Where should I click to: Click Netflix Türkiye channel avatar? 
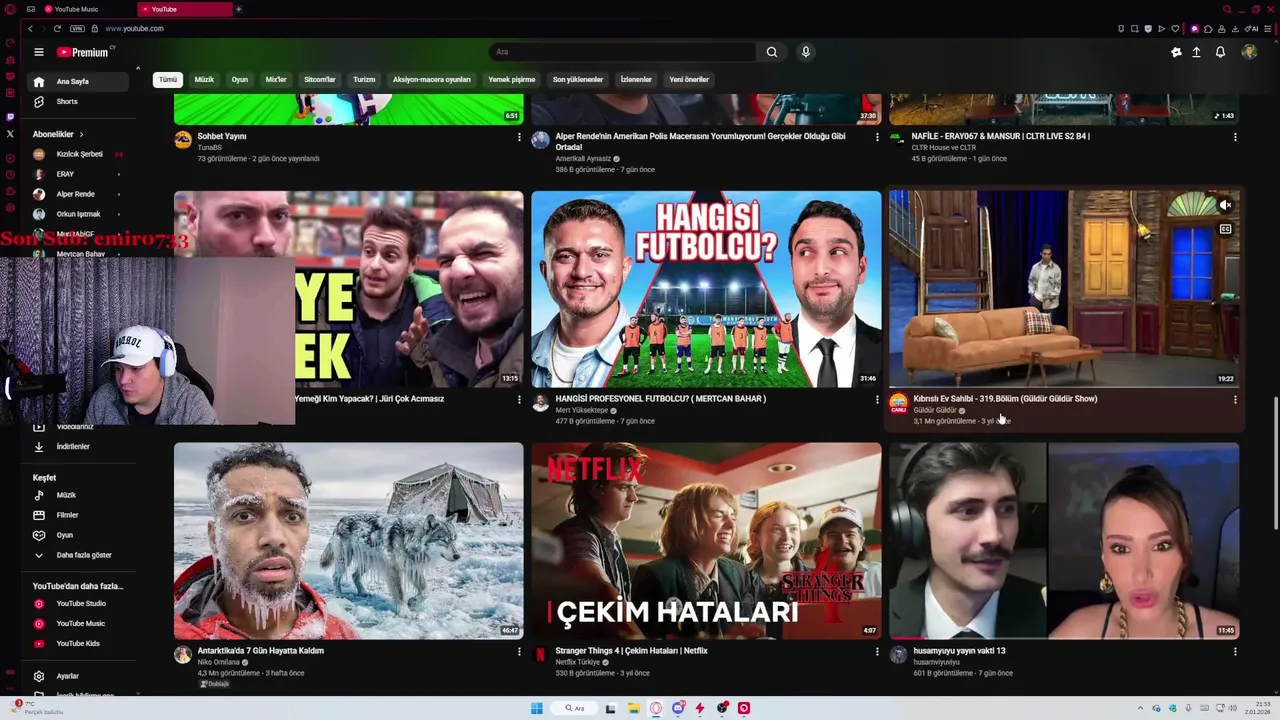point(540,655)
